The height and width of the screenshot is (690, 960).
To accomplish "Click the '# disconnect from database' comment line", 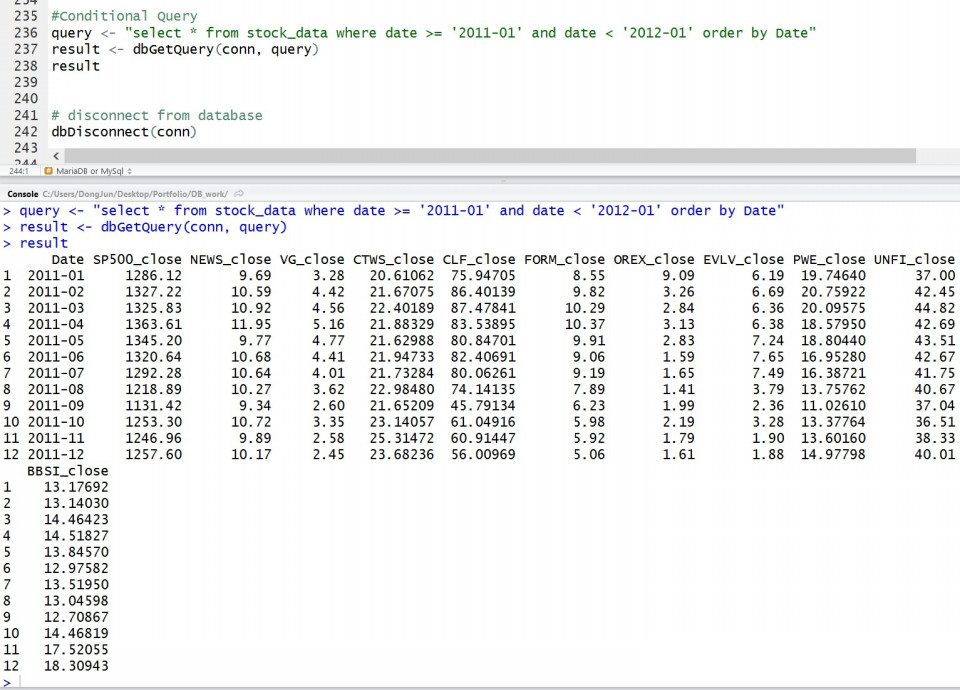I will point(157,115).
